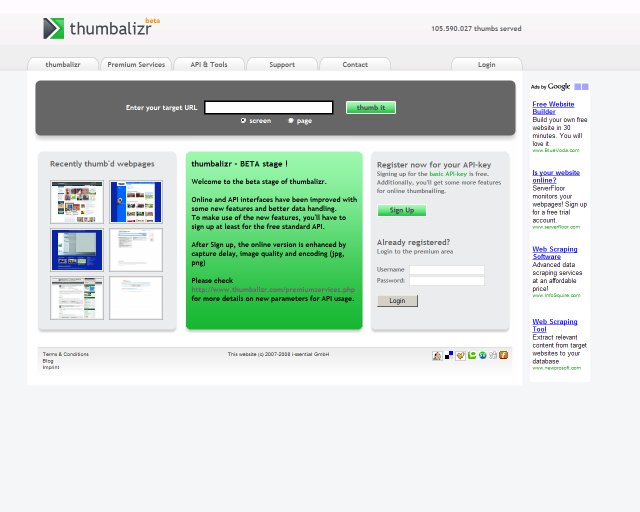Click into the Username field
Viewport: 640px width, 512px height.
click(x=447, y=270)
